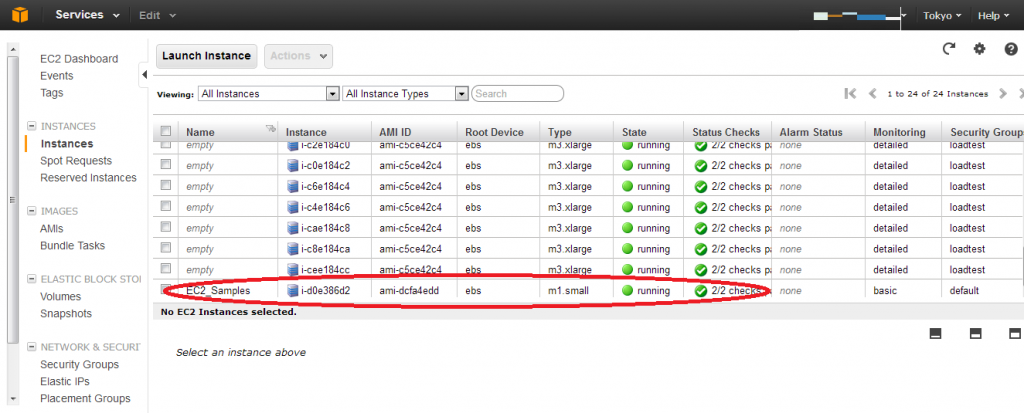Open the settings gear icon
Image resolution: width=1024 pixels, height=413 pixels.
coord(979,49)
